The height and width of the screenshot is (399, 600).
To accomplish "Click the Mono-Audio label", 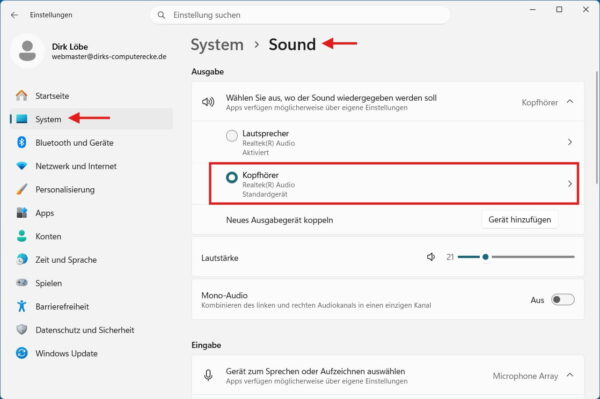I will pos(224,295).
